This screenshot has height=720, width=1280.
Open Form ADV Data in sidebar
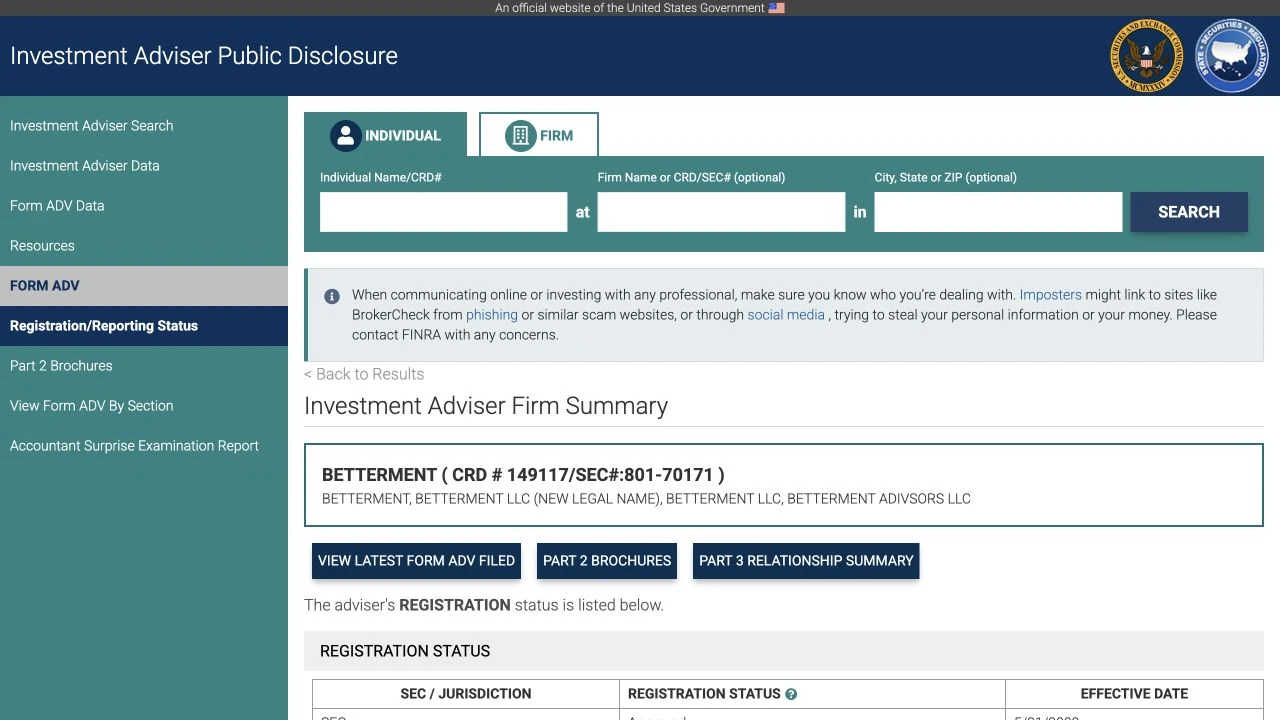[x=144, y=206]
